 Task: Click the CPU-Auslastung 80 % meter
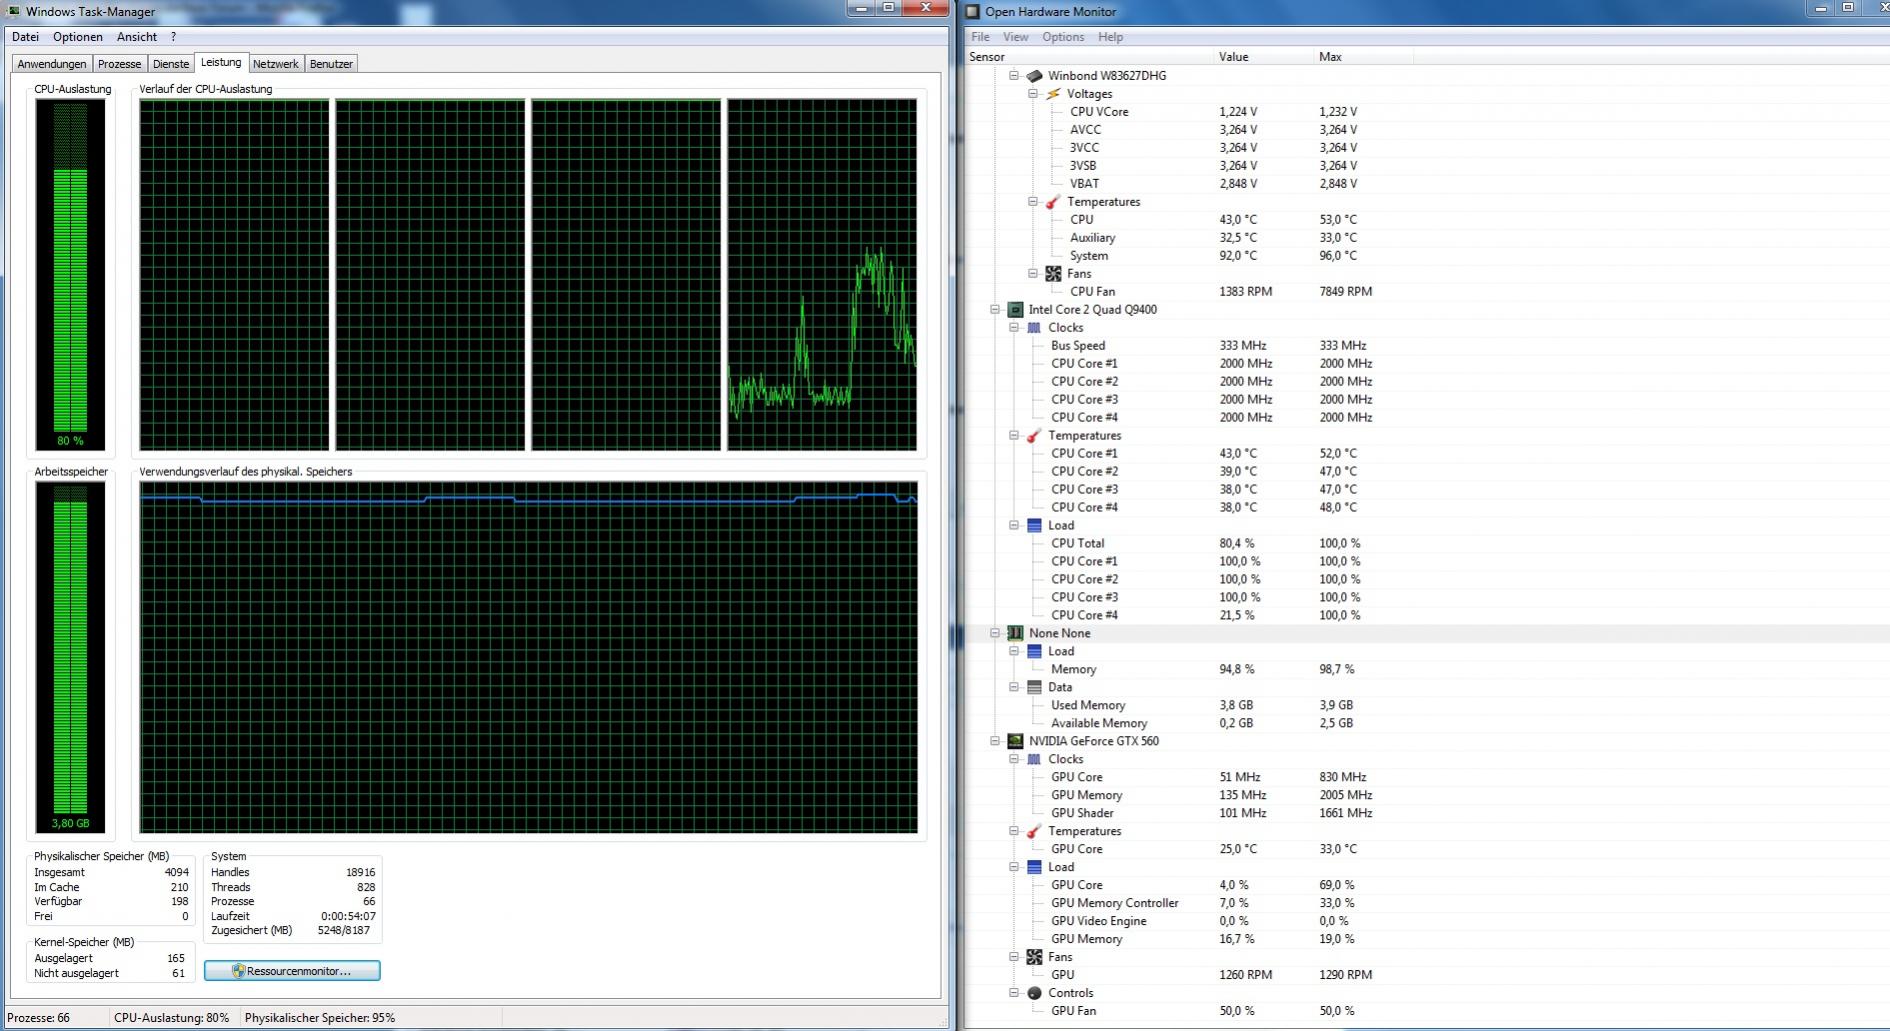pyautogui.click(x=70, y=275)
